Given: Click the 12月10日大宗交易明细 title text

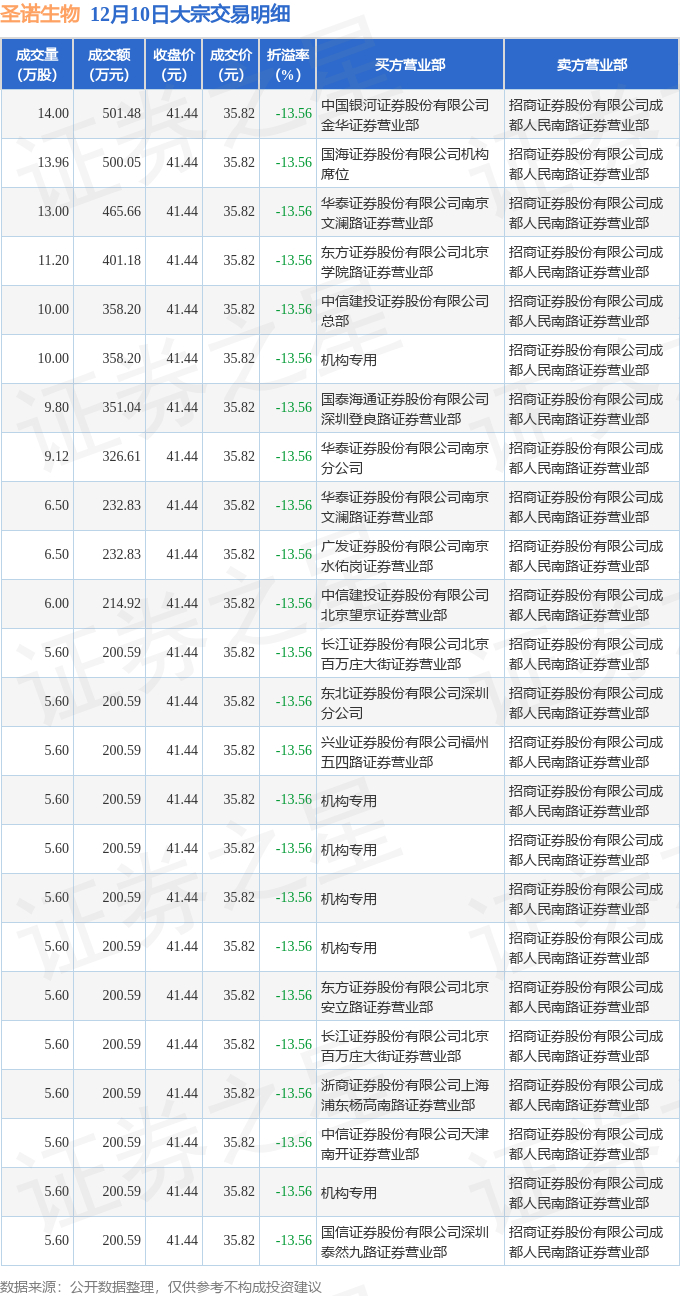Looking at the screenshot, I should tap(190, 14).
